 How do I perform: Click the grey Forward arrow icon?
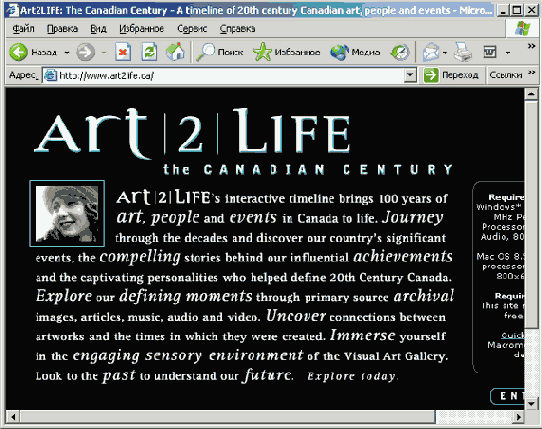pyautogui.click(x=85, y=52)
